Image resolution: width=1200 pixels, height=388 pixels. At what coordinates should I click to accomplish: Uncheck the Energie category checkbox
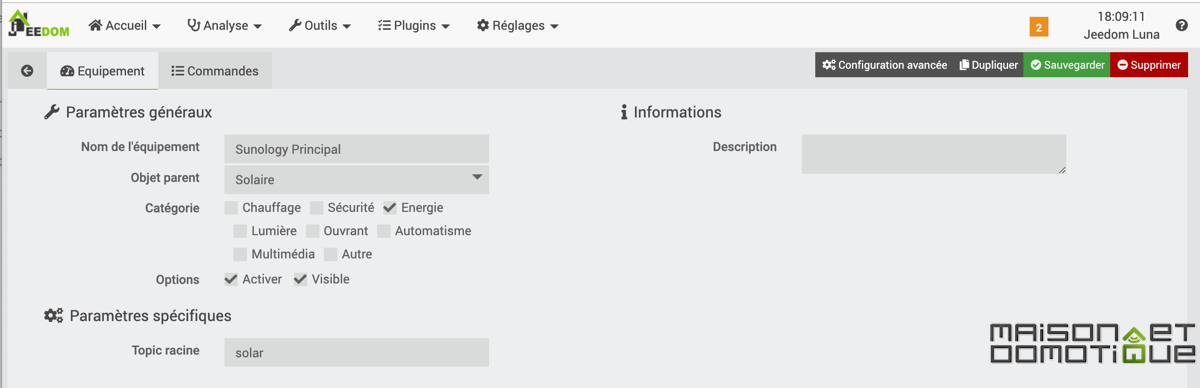tap(390, 208)
